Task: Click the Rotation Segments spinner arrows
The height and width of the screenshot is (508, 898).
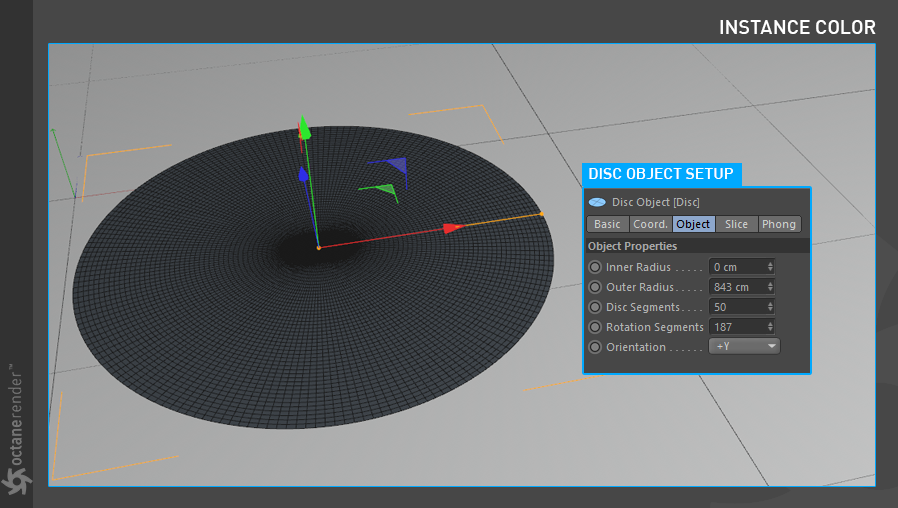Action: [770, 327]
